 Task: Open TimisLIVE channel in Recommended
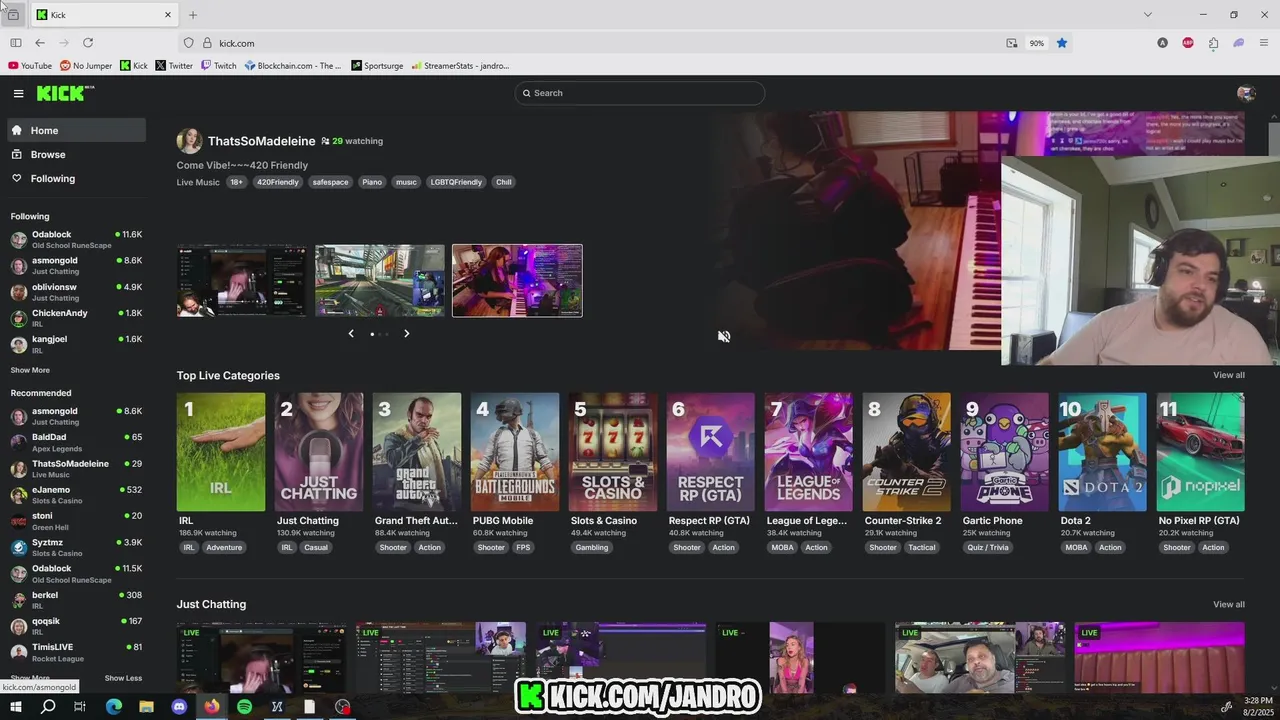pyautogui.click(x=77, y=652)
